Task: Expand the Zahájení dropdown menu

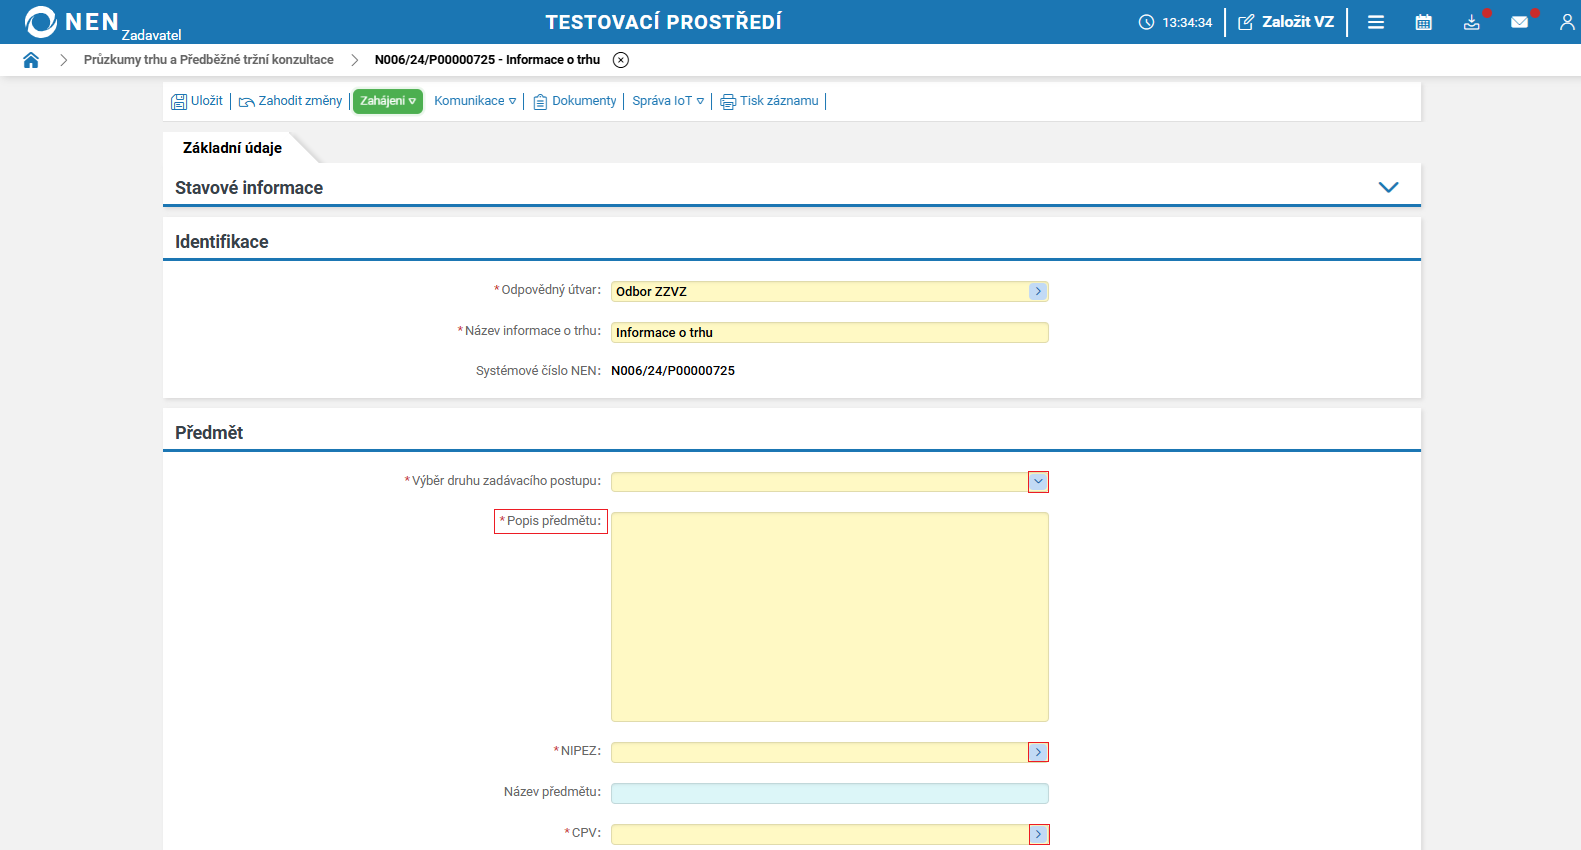Action: [x=388, y=101]
